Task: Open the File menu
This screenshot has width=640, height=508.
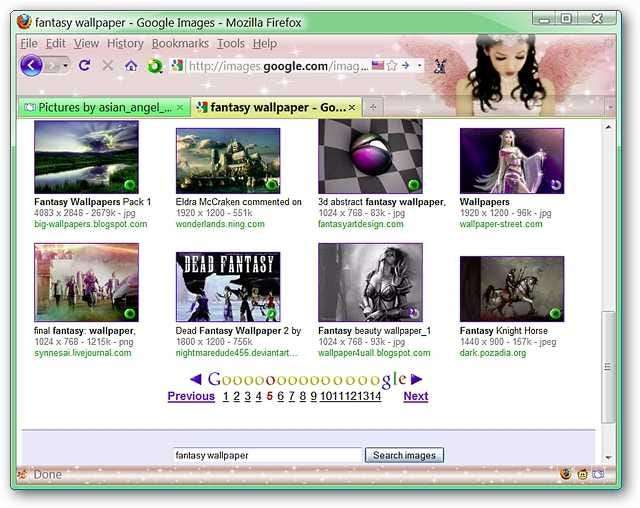Action: tap(29, 43)
